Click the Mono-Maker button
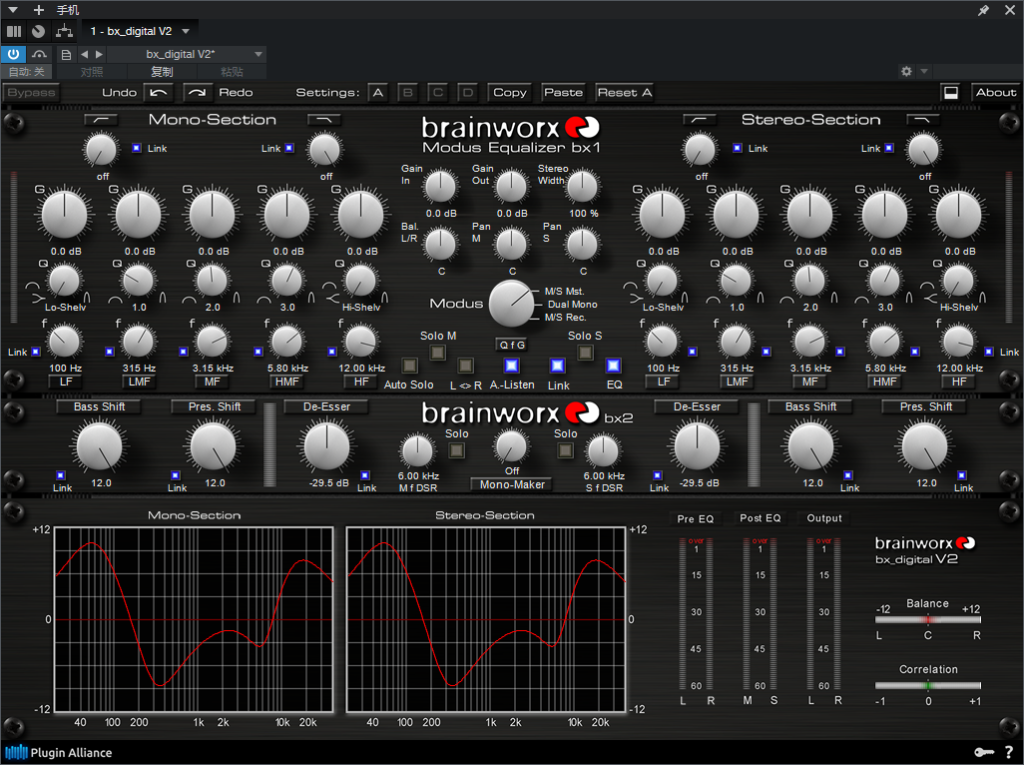 coord(512,484)
